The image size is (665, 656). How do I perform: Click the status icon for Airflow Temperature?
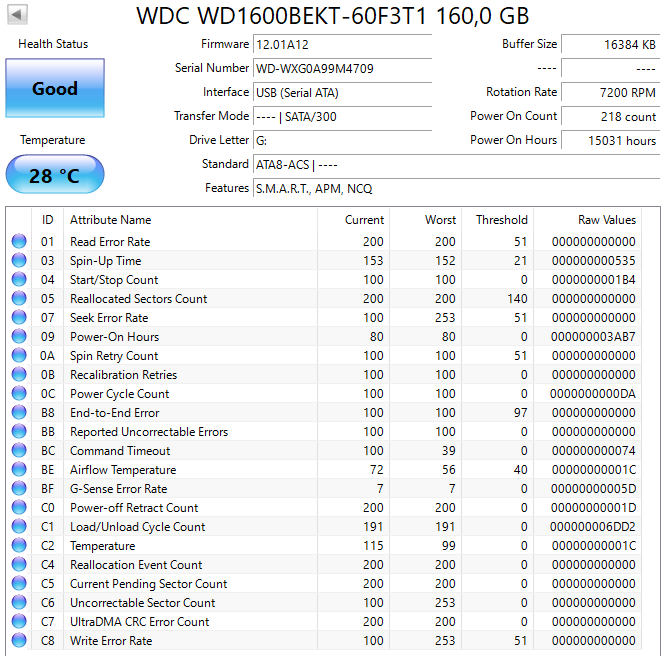[19, 470]
